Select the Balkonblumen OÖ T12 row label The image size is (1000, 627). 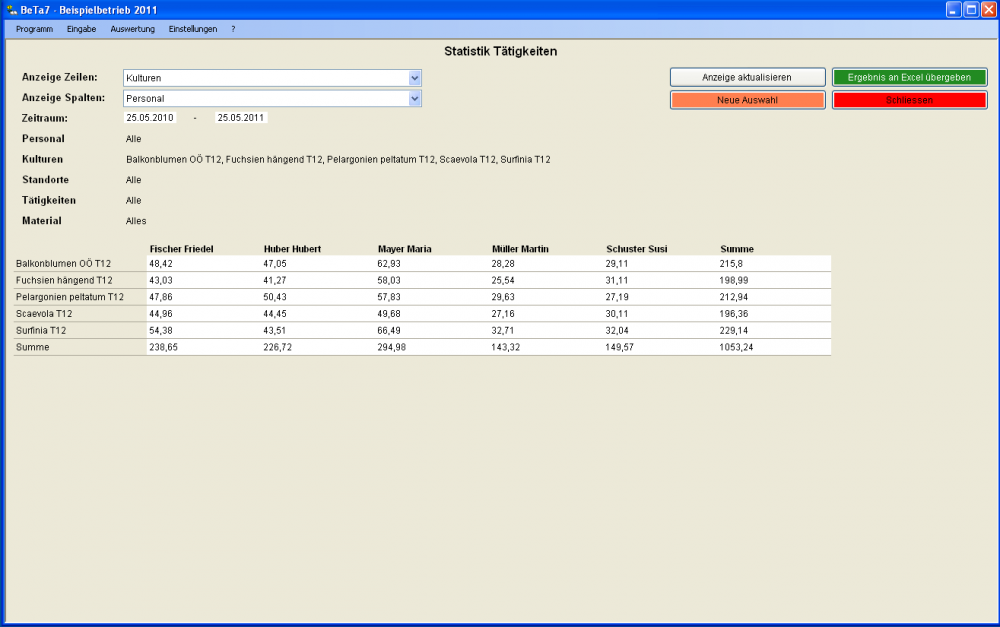click(64, 263)
